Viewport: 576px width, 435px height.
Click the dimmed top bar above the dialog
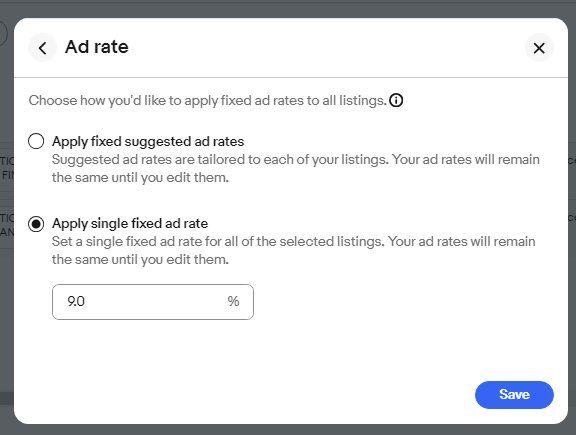click(288, 8)
